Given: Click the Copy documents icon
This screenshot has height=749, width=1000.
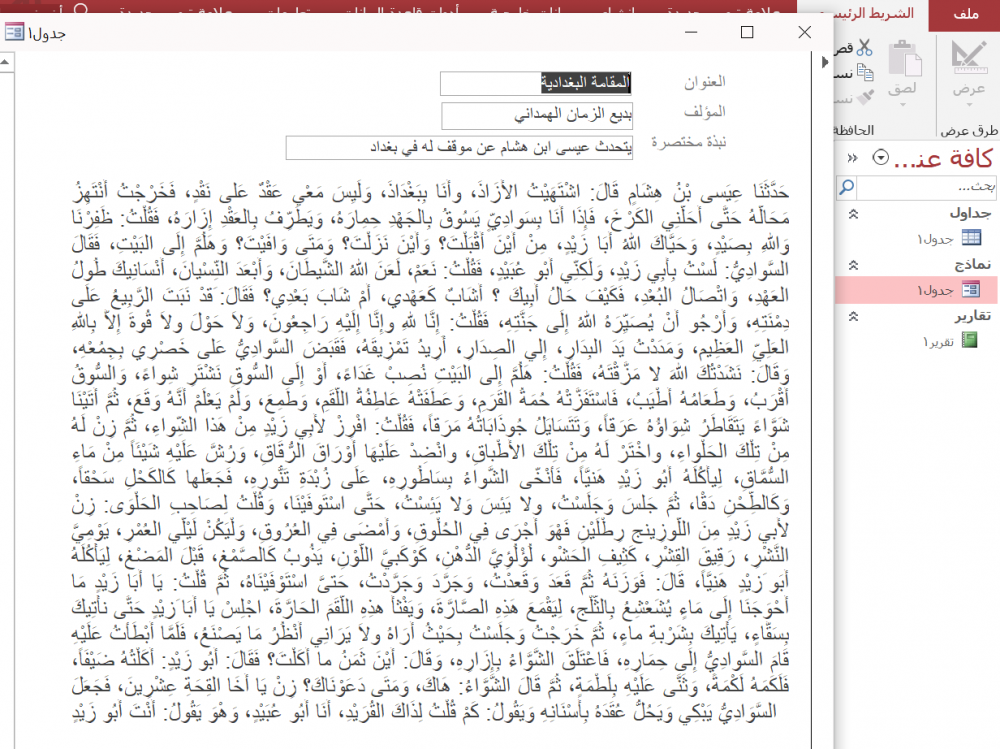Looking at the screenshot, I should [865, 72].
